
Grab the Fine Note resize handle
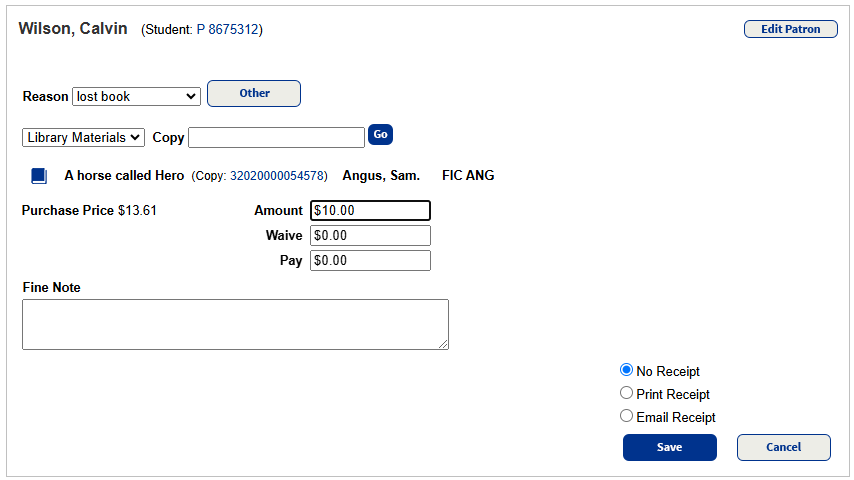(x=443, y=344)
